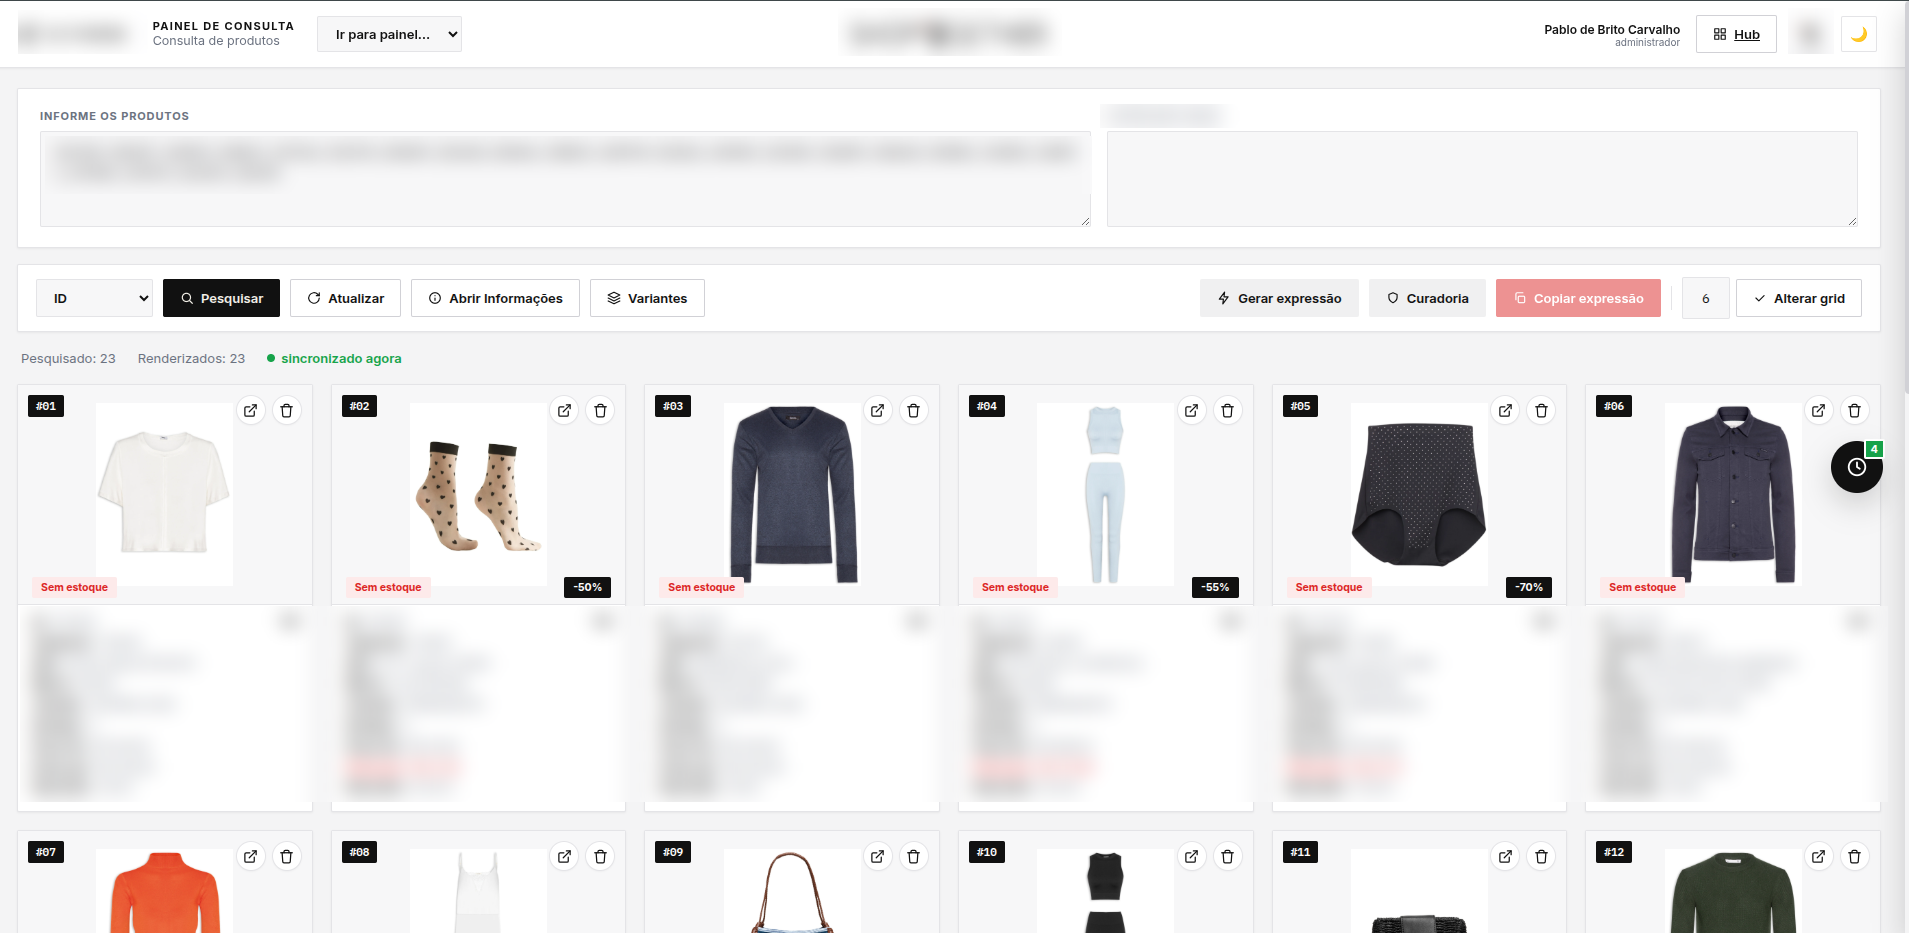Open Curadoria
The image size is (1909, 933).
tap(1427, 298)
